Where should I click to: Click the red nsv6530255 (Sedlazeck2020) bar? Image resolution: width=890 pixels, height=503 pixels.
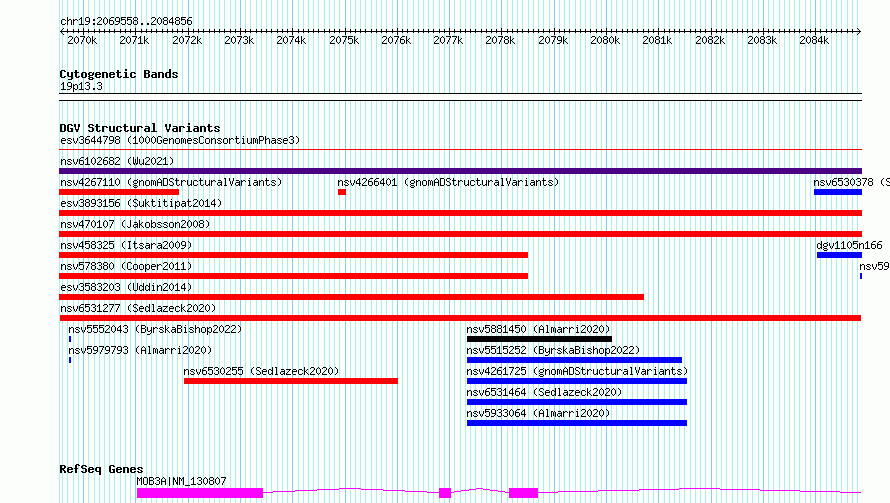[x=291, y=381]
